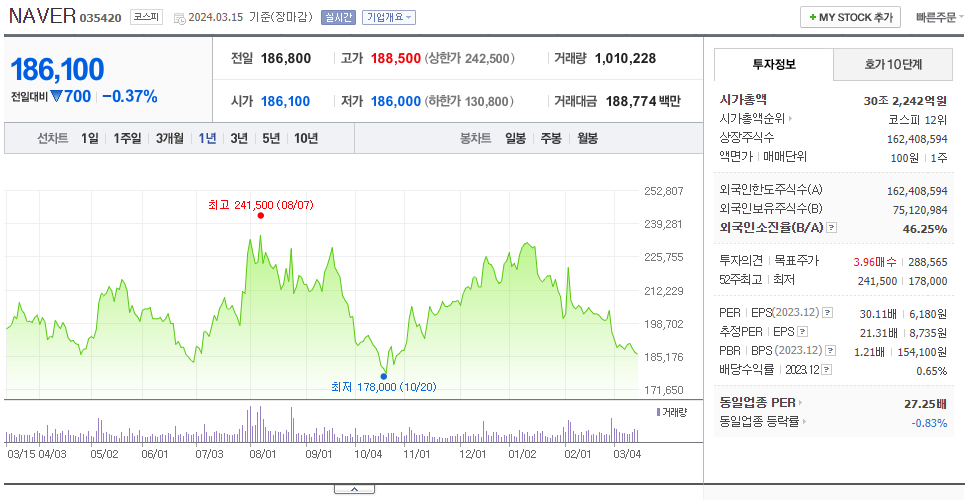Switch to the 호가10단계 tab
This screenshot has height=500, width=968.
[x=893, y=64]
